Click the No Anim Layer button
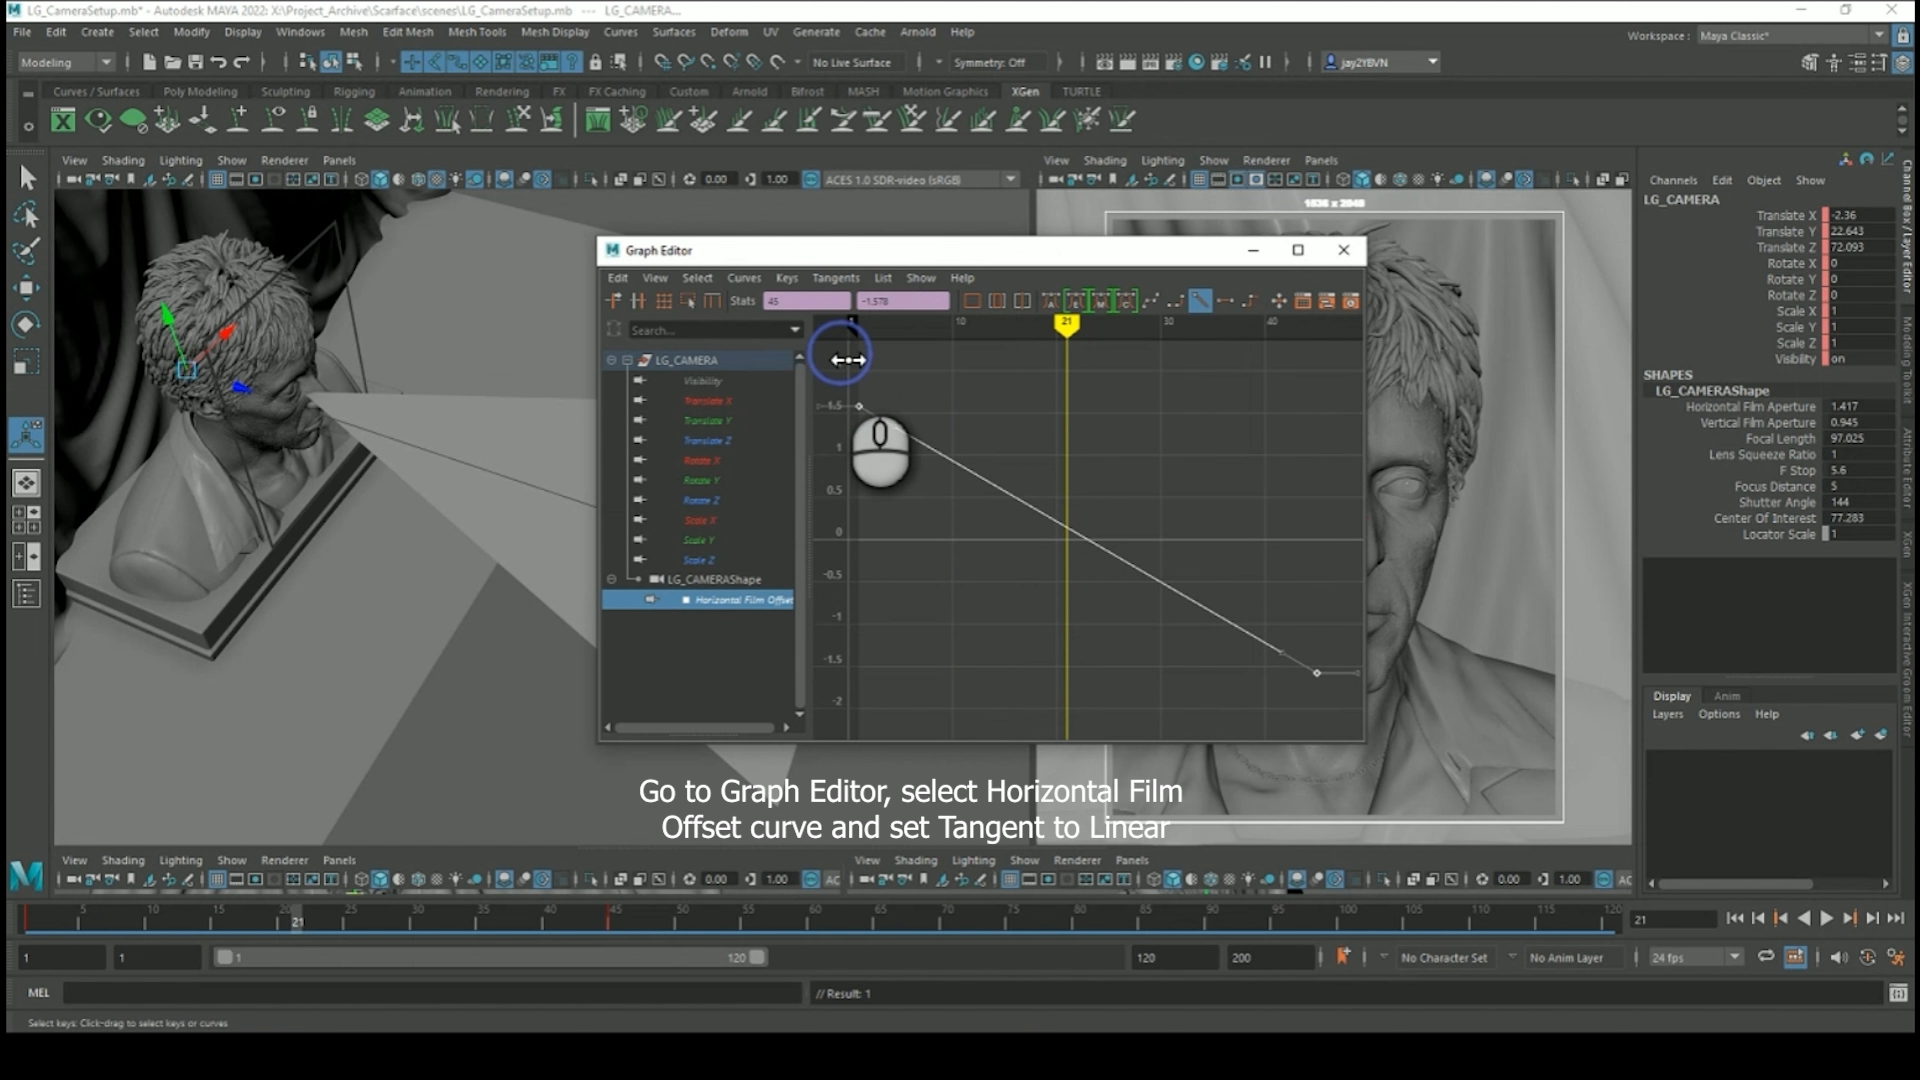 coord(1566,958)
